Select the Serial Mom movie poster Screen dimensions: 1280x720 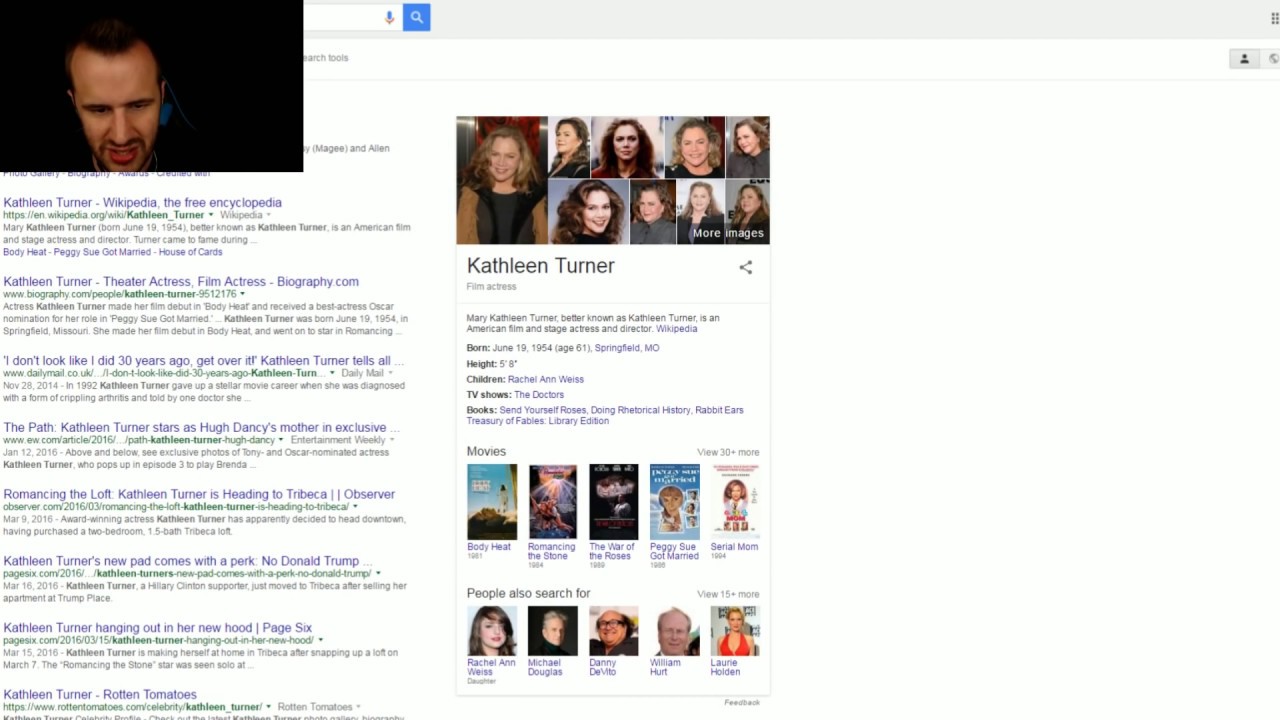[735, 502]
